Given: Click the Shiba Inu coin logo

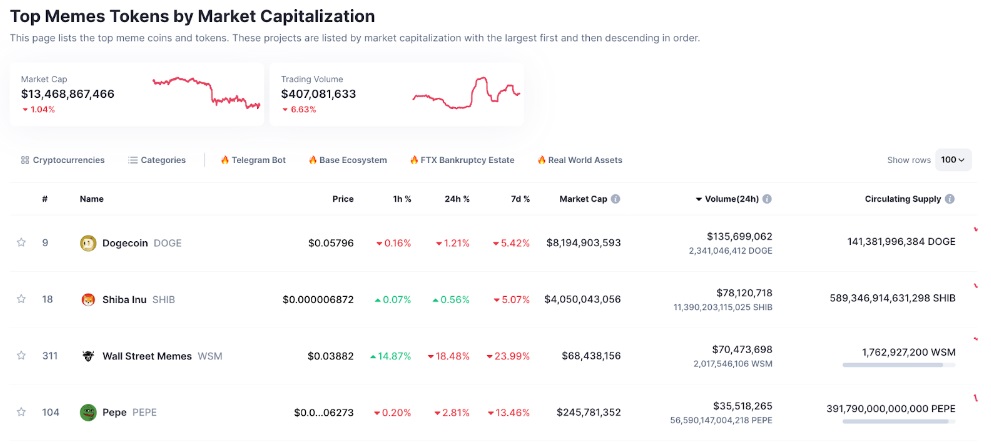Looking at the screenshot, I should click(x=87, y=299).
